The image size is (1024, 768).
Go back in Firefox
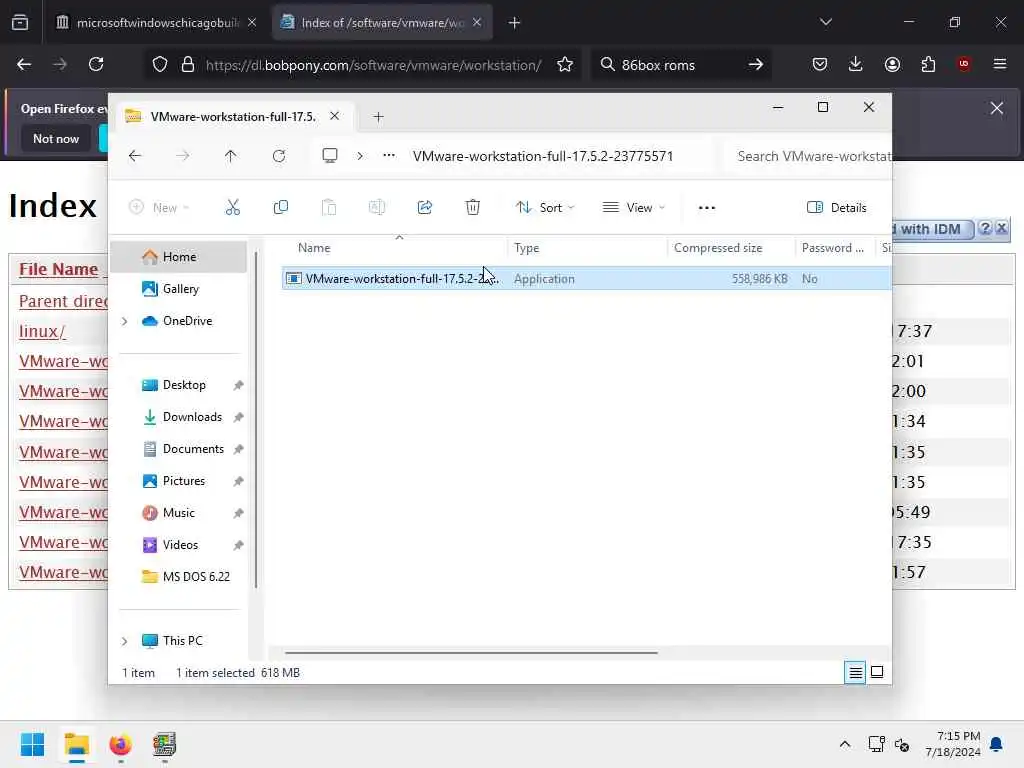coord(24,65)
